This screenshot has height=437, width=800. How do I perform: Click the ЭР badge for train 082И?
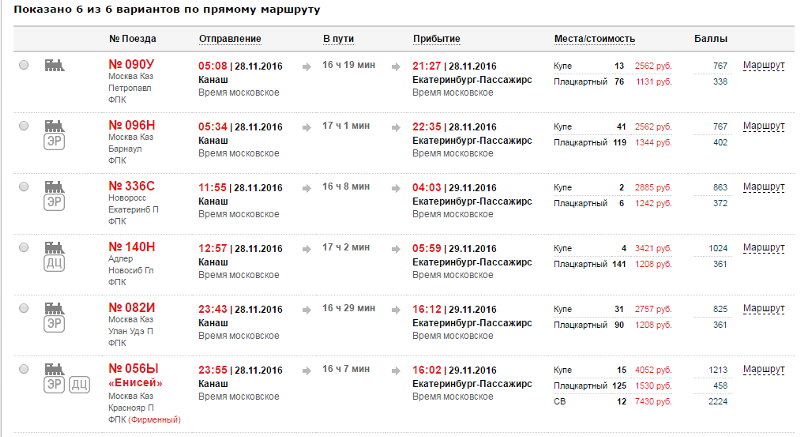point(54,324)
